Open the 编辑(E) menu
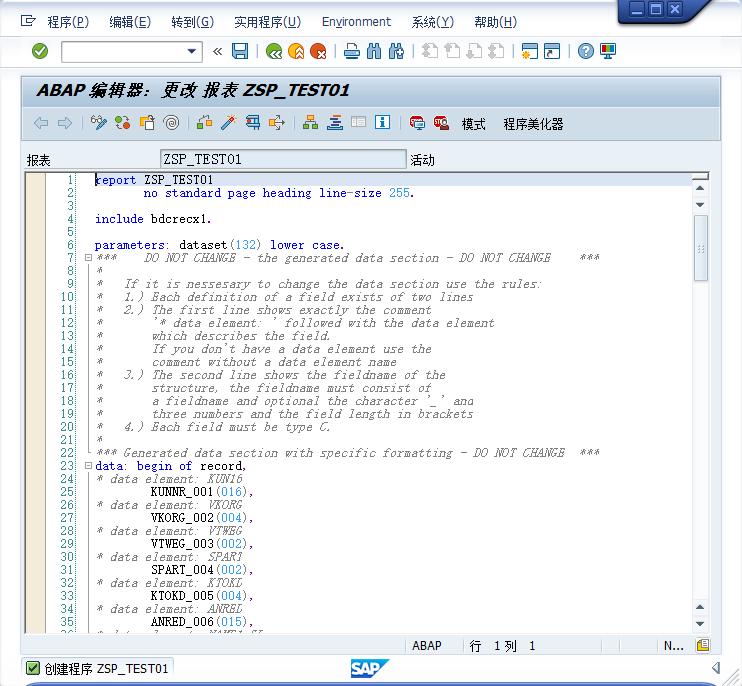This screenshot has width=742, height=686. tap(130, 22)
